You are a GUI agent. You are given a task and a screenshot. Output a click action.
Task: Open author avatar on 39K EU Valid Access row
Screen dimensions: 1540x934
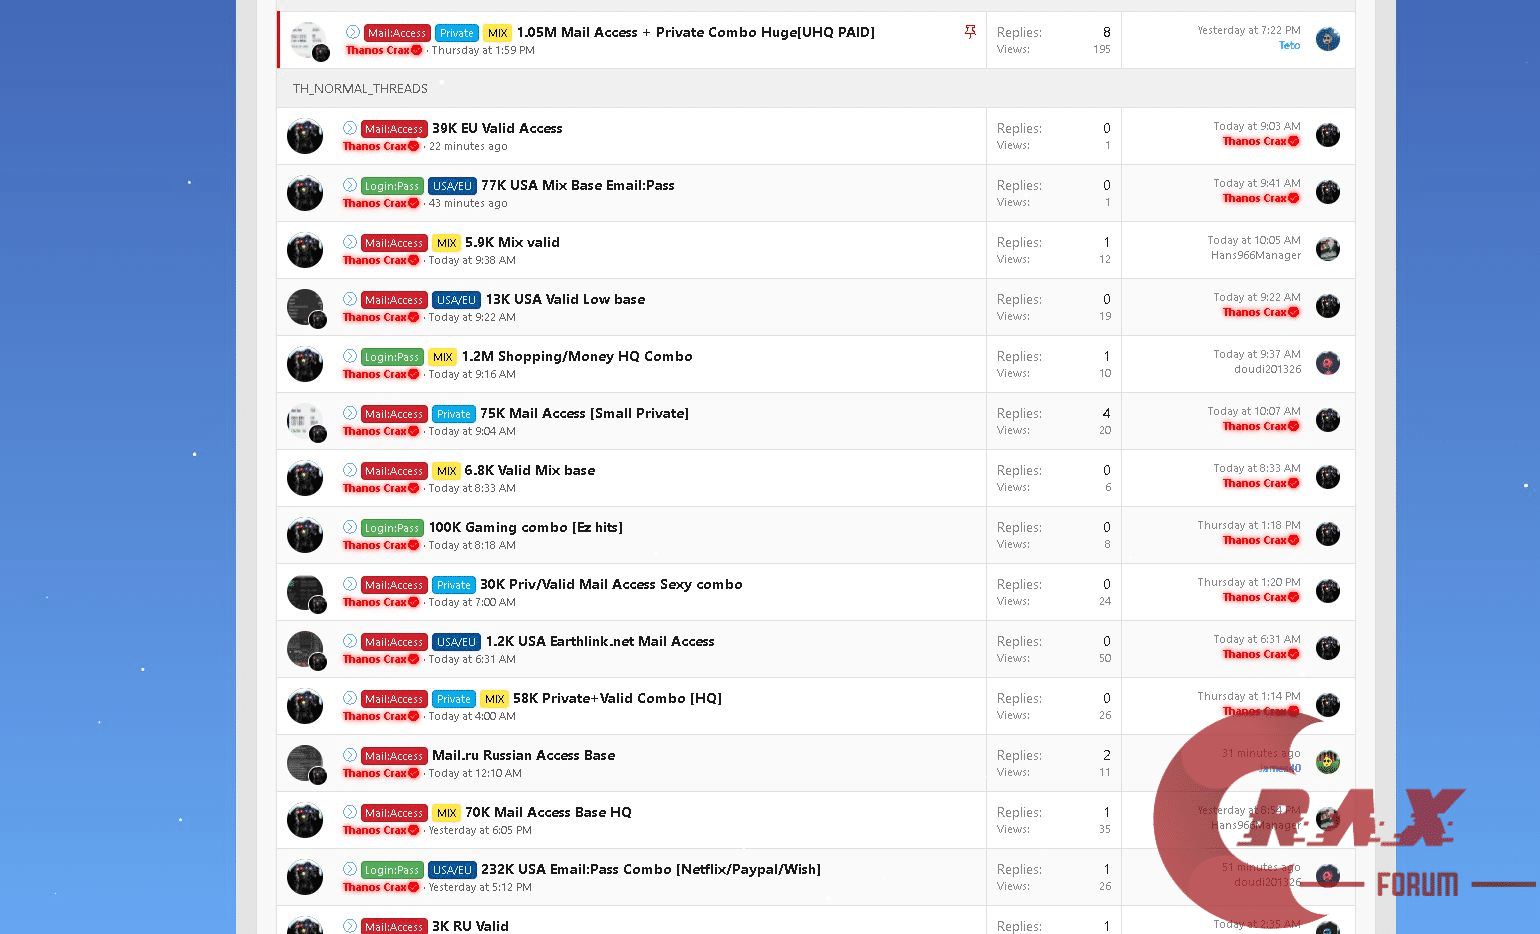pos(305,136)
